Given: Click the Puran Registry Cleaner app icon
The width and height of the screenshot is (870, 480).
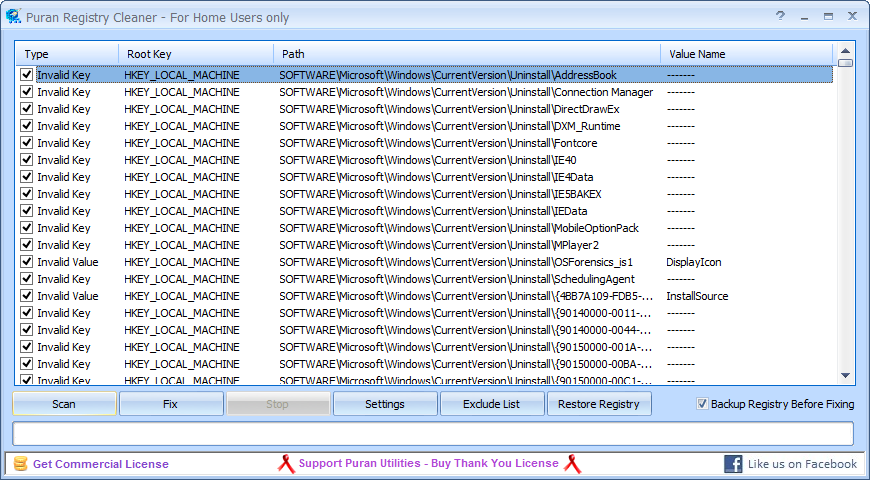Looking at the screenshot, I should [x=13, y=16].
